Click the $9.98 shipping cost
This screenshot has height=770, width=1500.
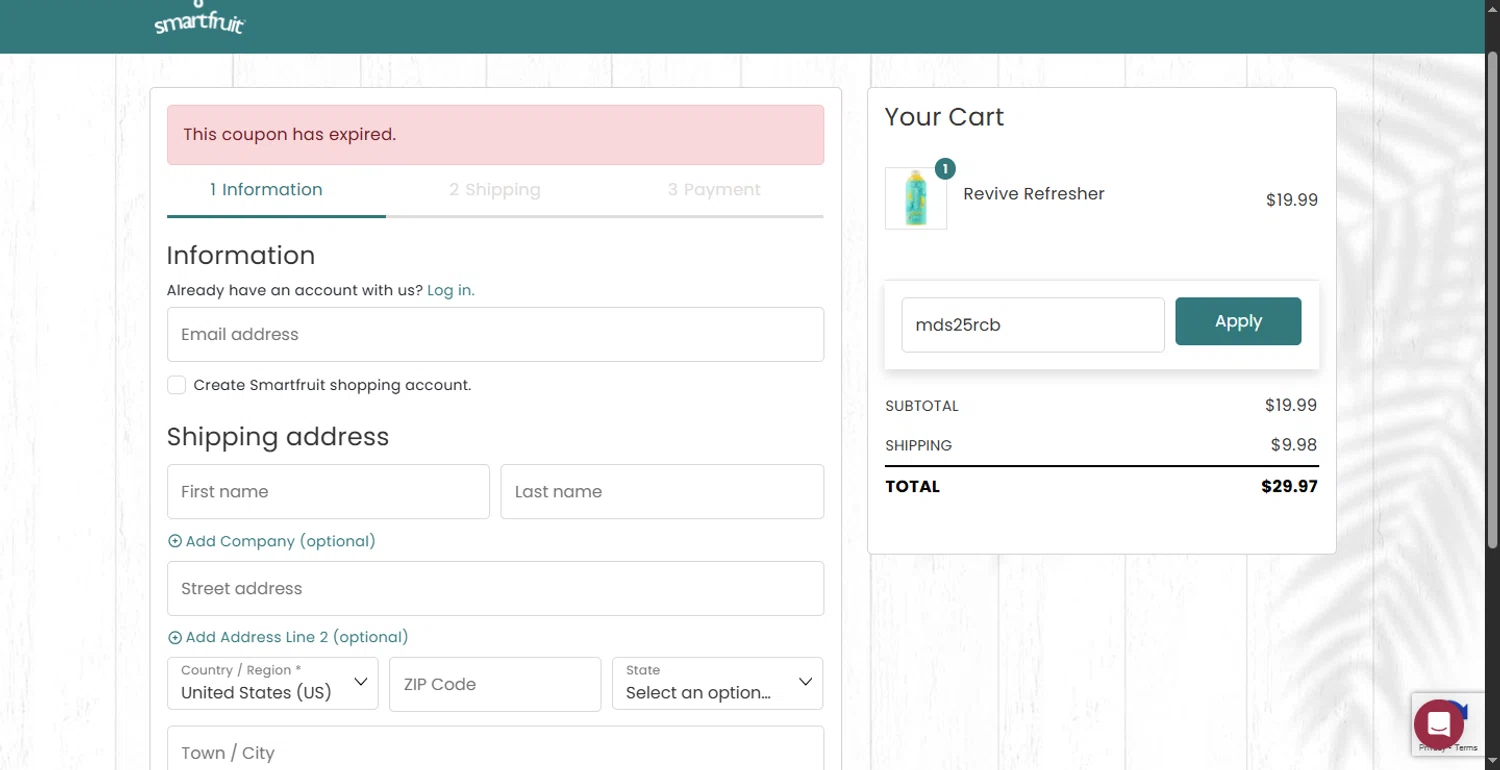tap(1293, 445)
